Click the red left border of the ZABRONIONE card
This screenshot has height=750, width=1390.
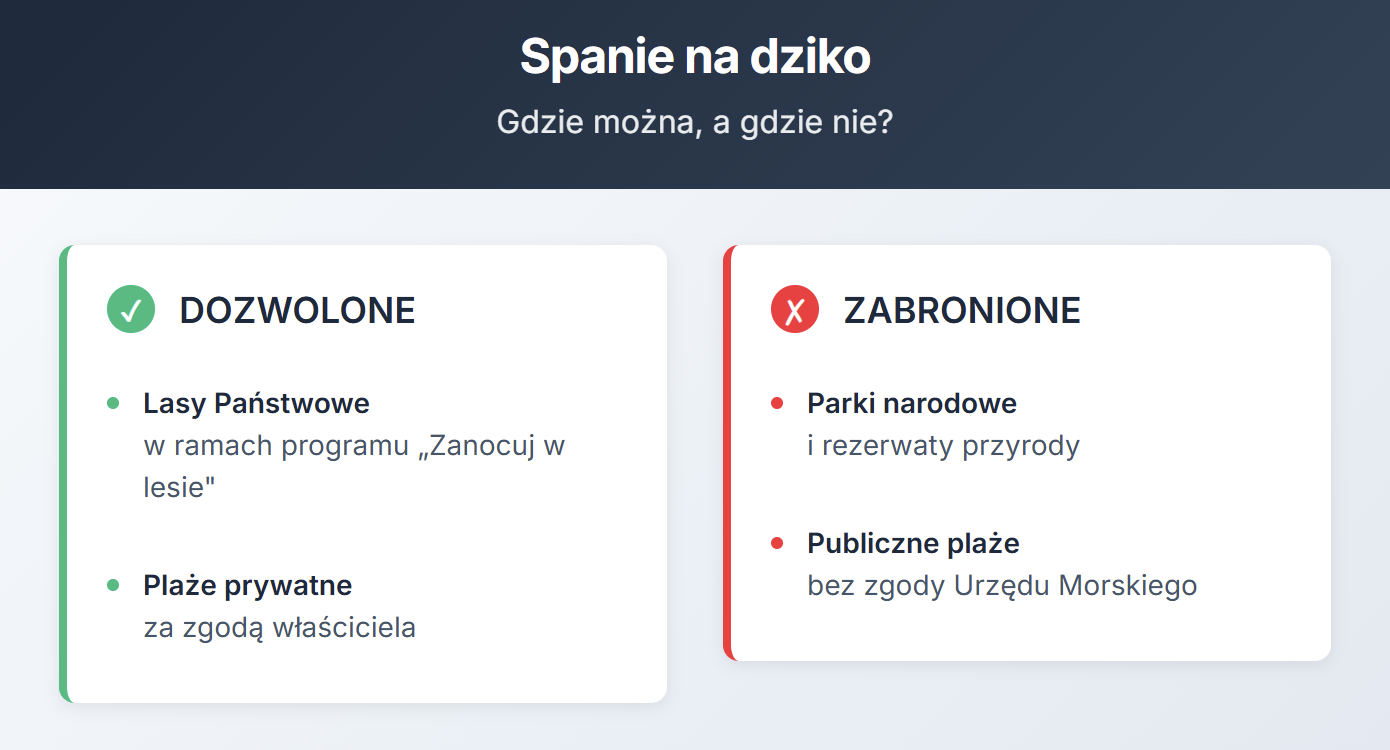pos(727,452)
